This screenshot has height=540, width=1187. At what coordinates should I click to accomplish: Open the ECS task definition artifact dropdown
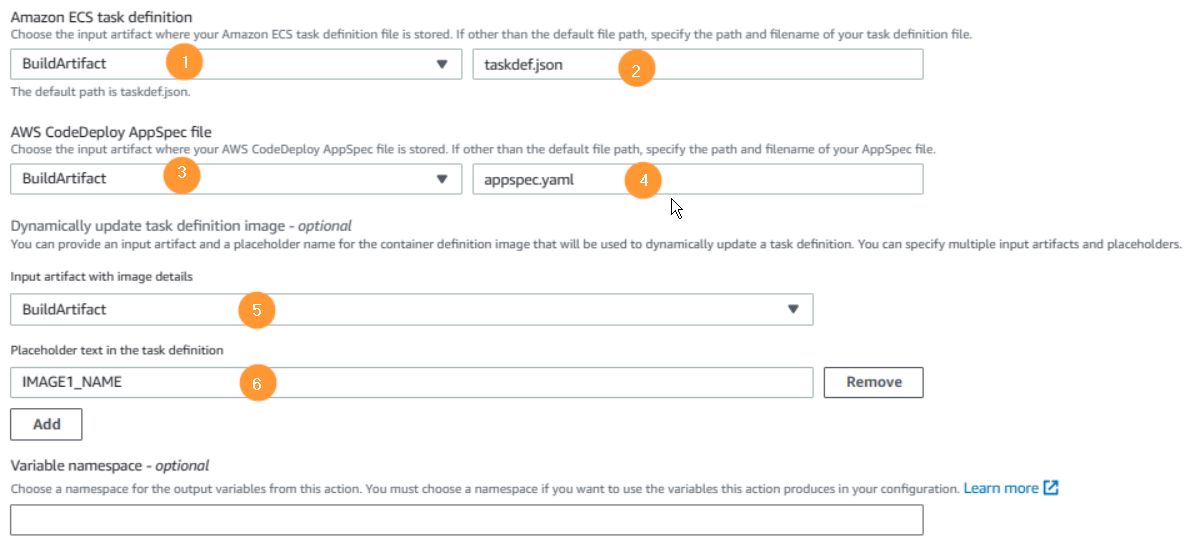(236, 64)
